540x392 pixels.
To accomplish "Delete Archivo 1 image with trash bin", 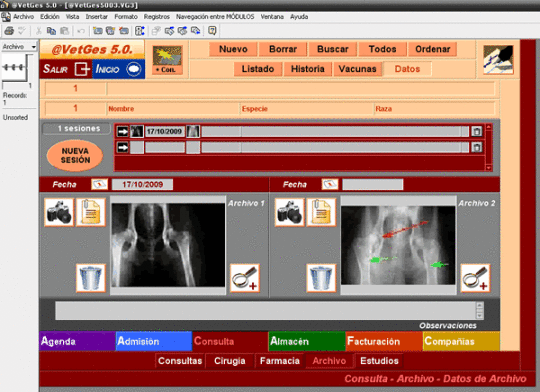I will [x=91, y=278].
